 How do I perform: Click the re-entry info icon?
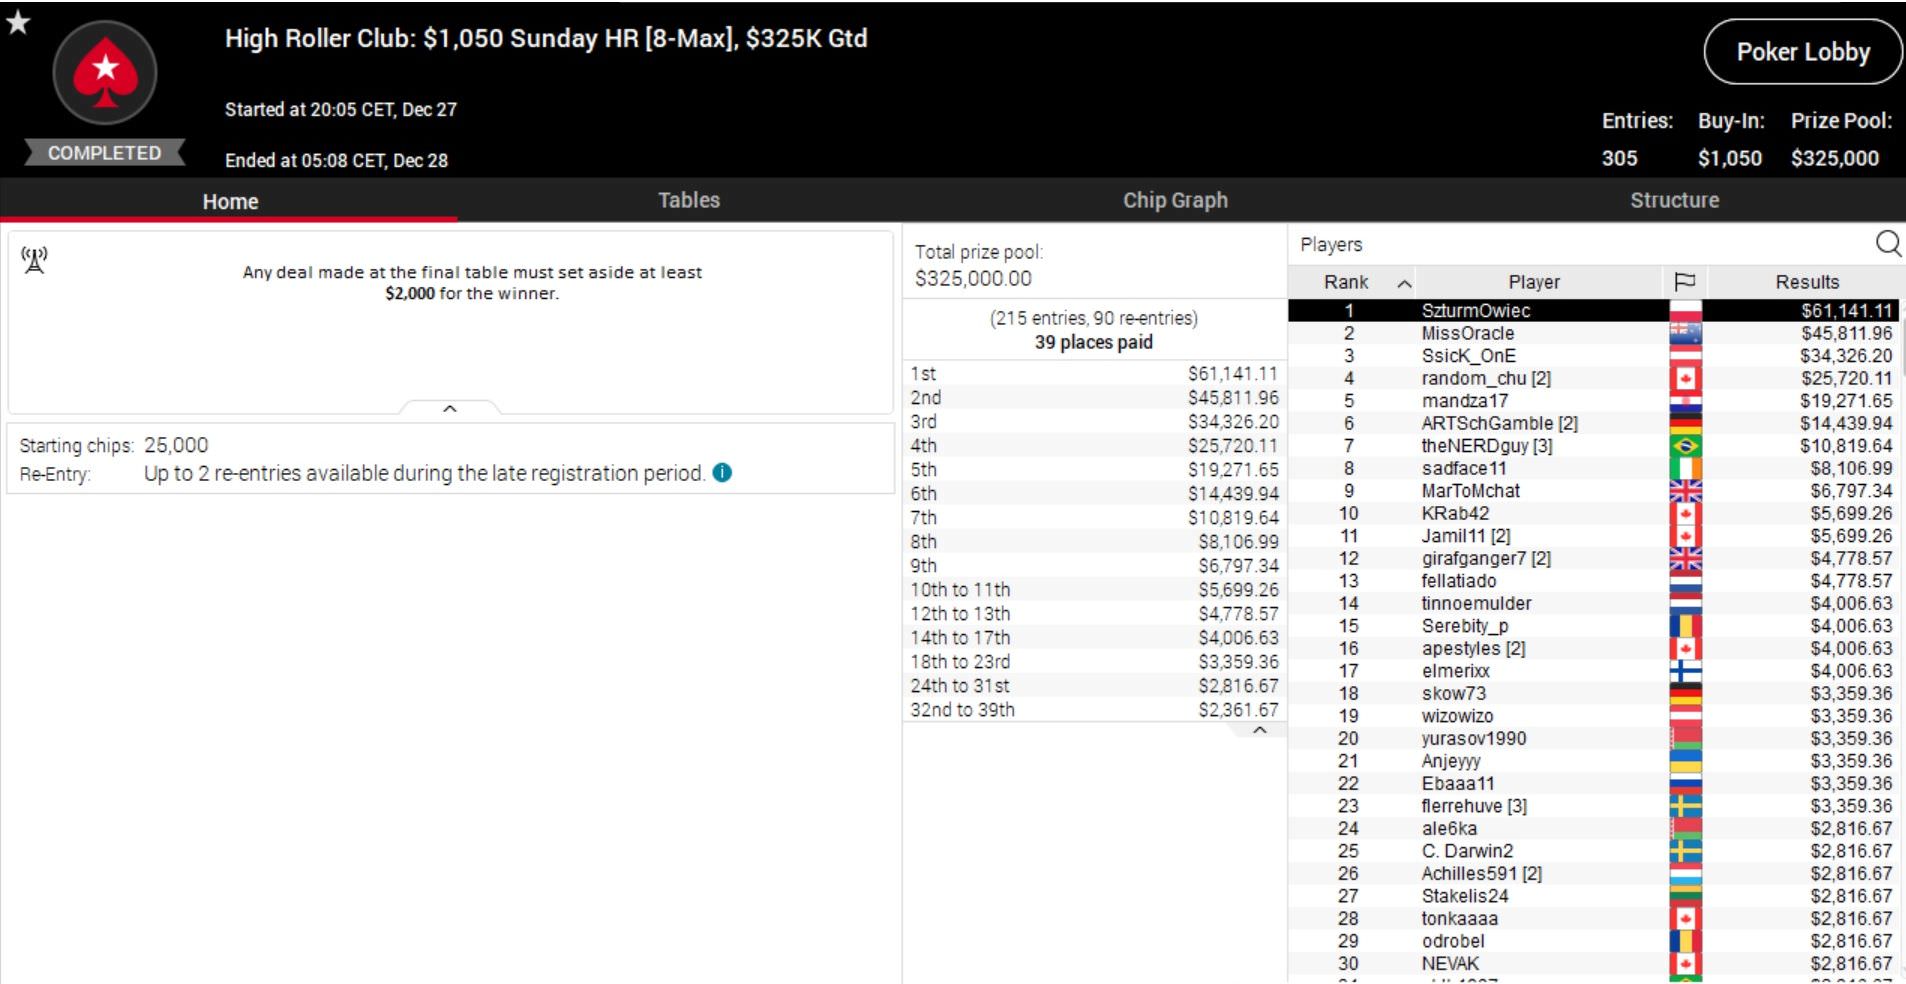[722, 473]
